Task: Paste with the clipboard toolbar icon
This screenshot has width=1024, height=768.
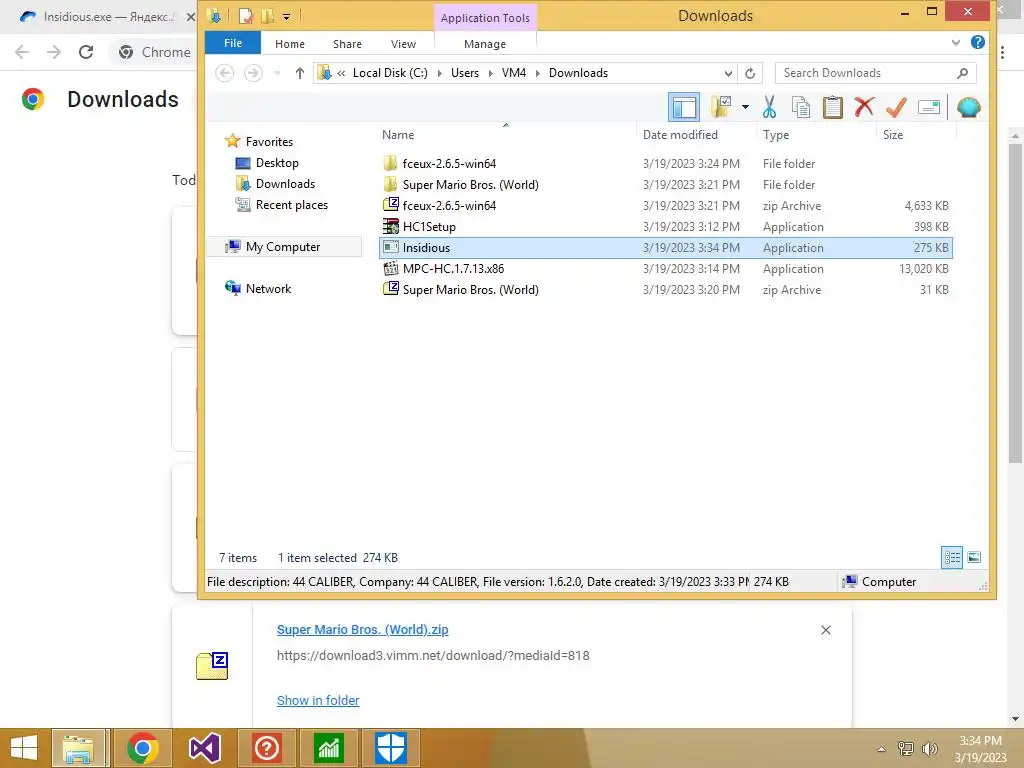Action: [833, 107]
